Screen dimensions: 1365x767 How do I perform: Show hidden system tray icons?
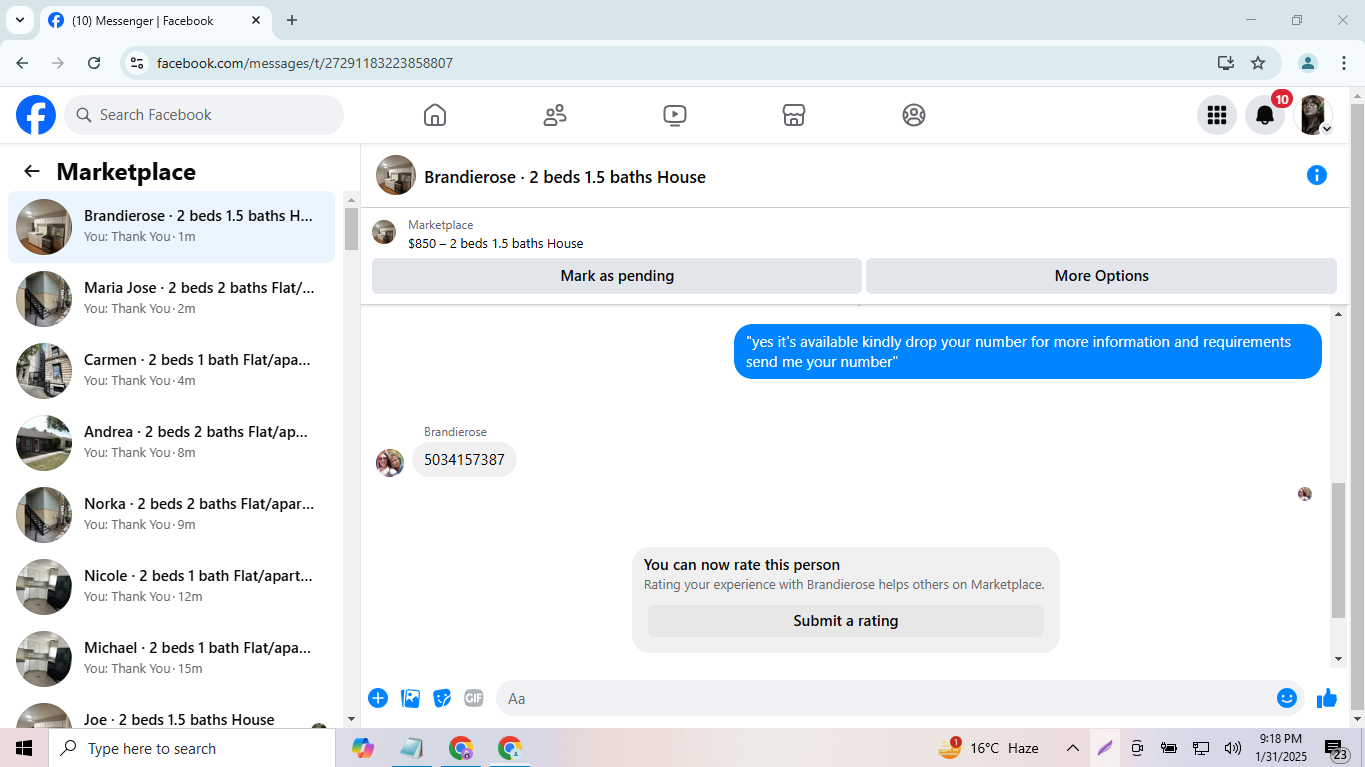(1072, 748)
